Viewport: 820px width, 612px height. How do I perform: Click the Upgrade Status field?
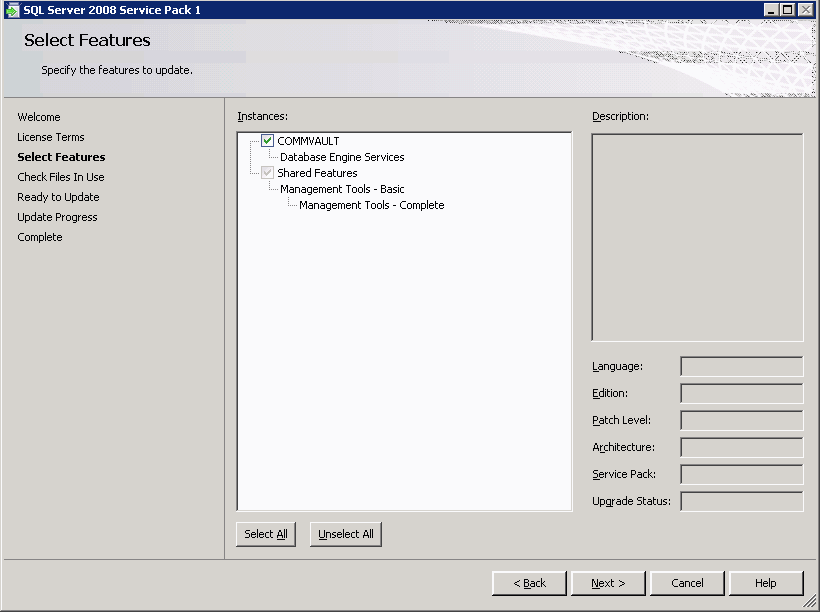coord(742,501)
